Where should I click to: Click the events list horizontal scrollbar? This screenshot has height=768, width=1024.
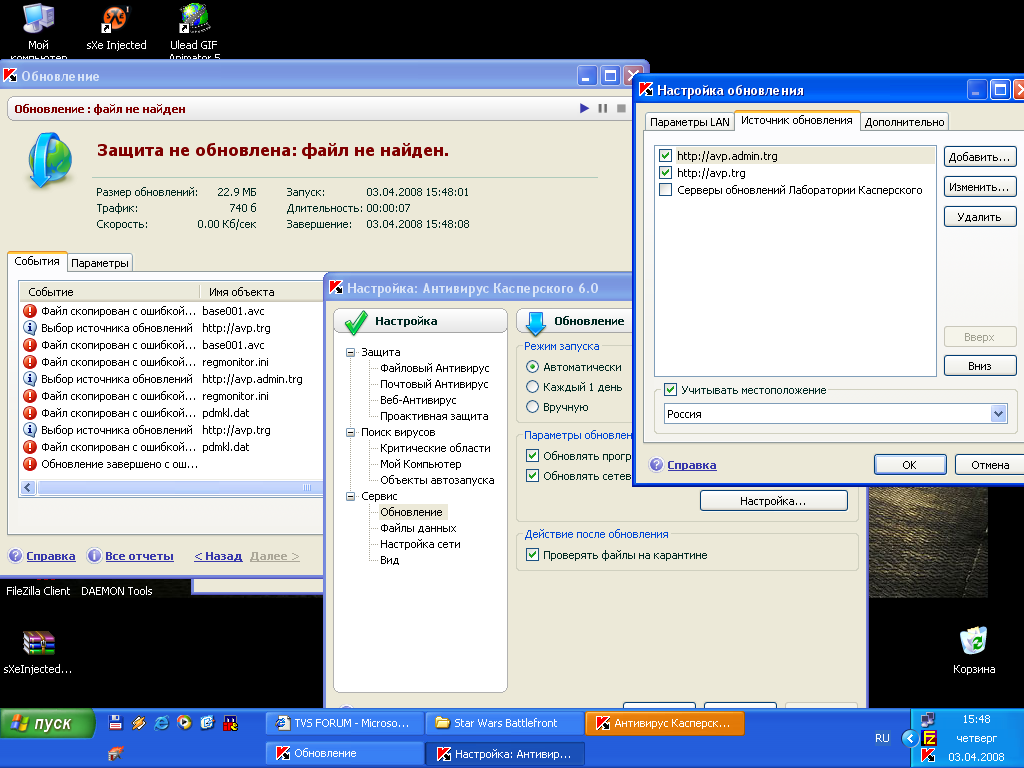coord(170,487)
